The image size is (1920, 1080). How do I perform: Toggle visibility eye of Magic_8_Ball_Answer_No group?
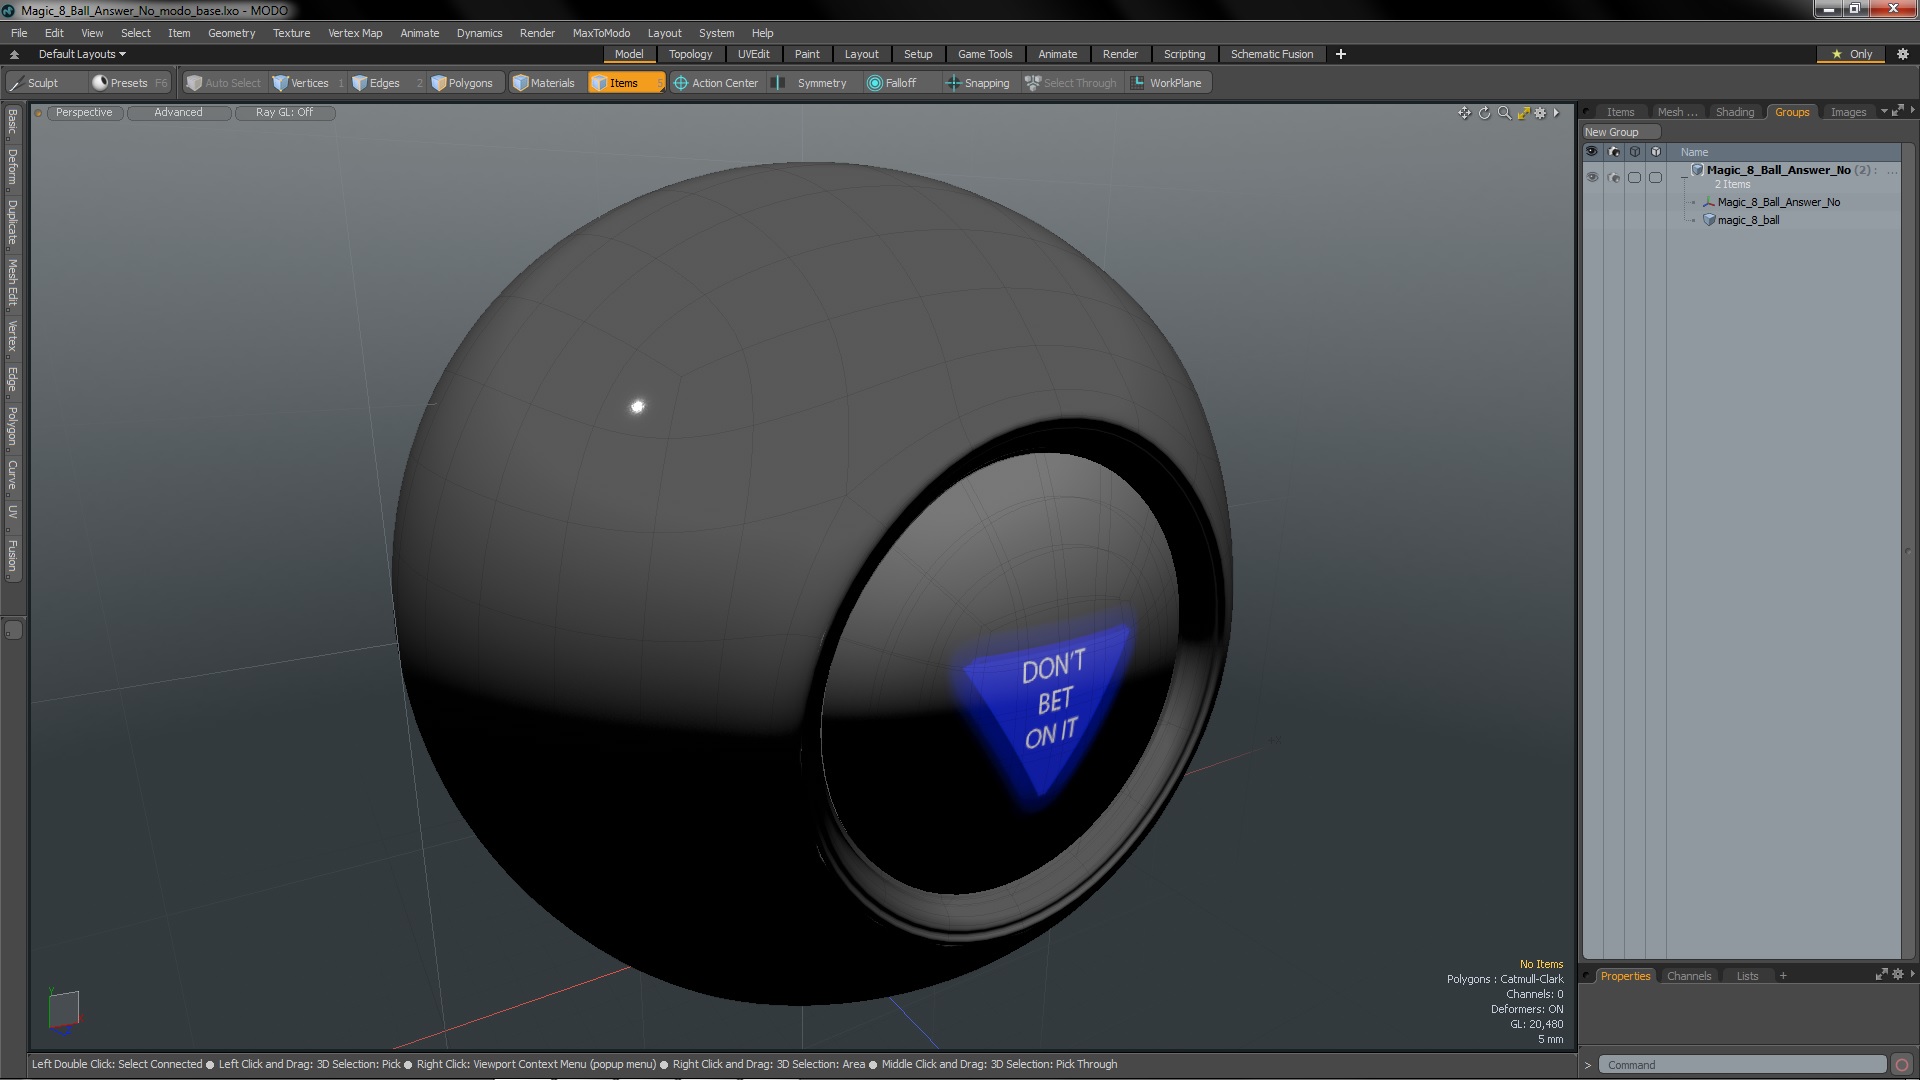pyautogui.click(x=1592, y=177)
